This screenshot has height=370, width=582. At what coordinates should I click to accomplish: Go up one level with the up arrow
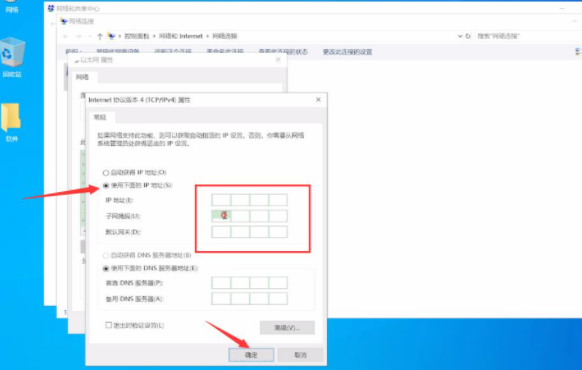pos(99,36)
